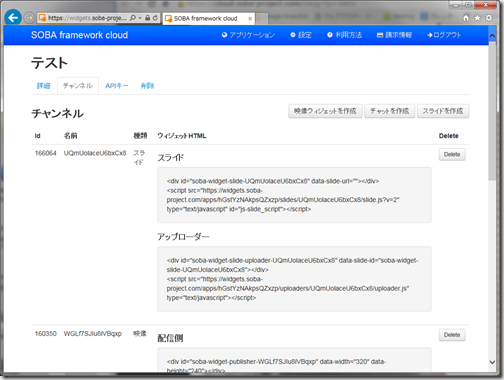Image resolution: width=504 pixels, height=380 pixels.
Task: Click the アップローダー section heading
Action: click(183, 237)
